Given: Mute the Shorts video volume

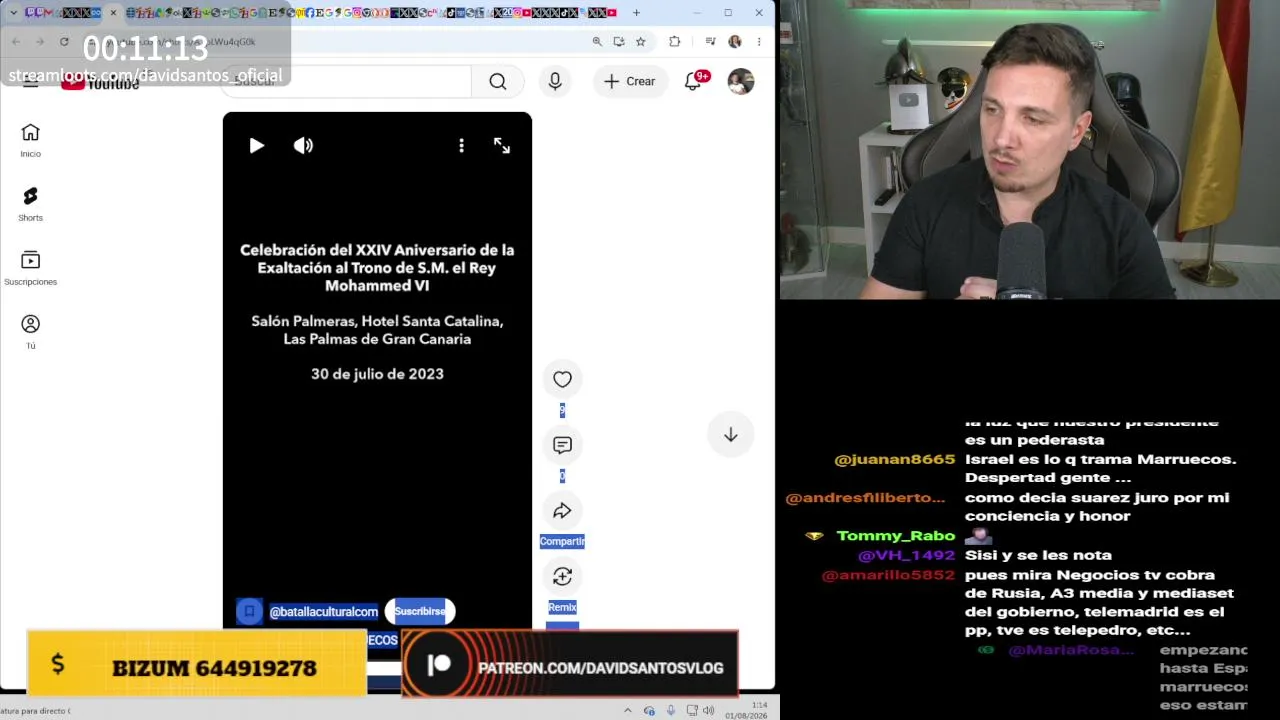Looking at the screenshot, I should coord(303,146).
